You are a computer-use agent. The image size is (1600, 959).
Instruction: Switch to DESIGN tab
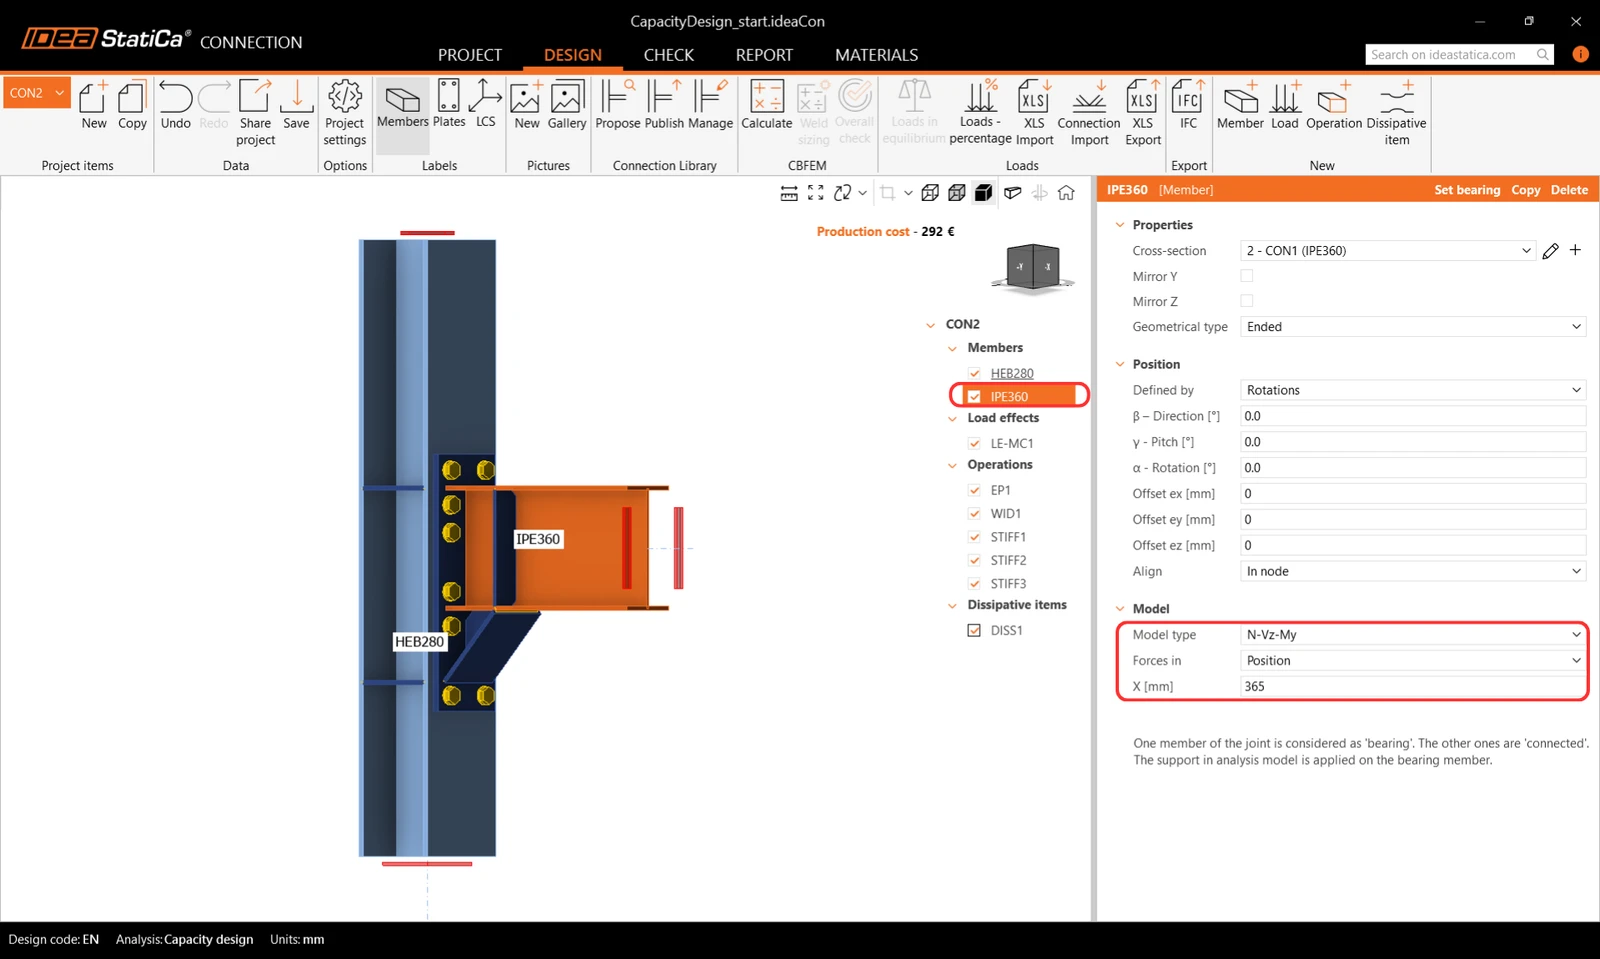573,55
